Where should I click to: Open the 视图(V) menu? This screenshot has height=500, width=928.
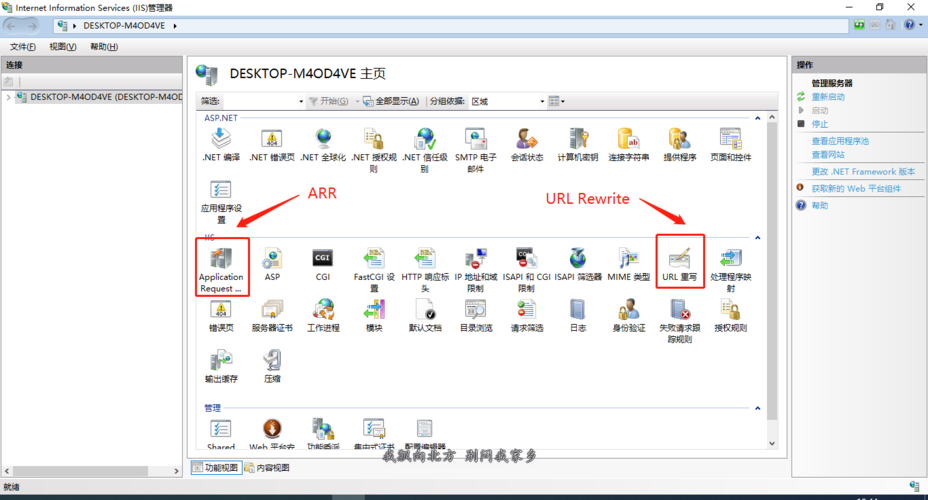point(63,47)
